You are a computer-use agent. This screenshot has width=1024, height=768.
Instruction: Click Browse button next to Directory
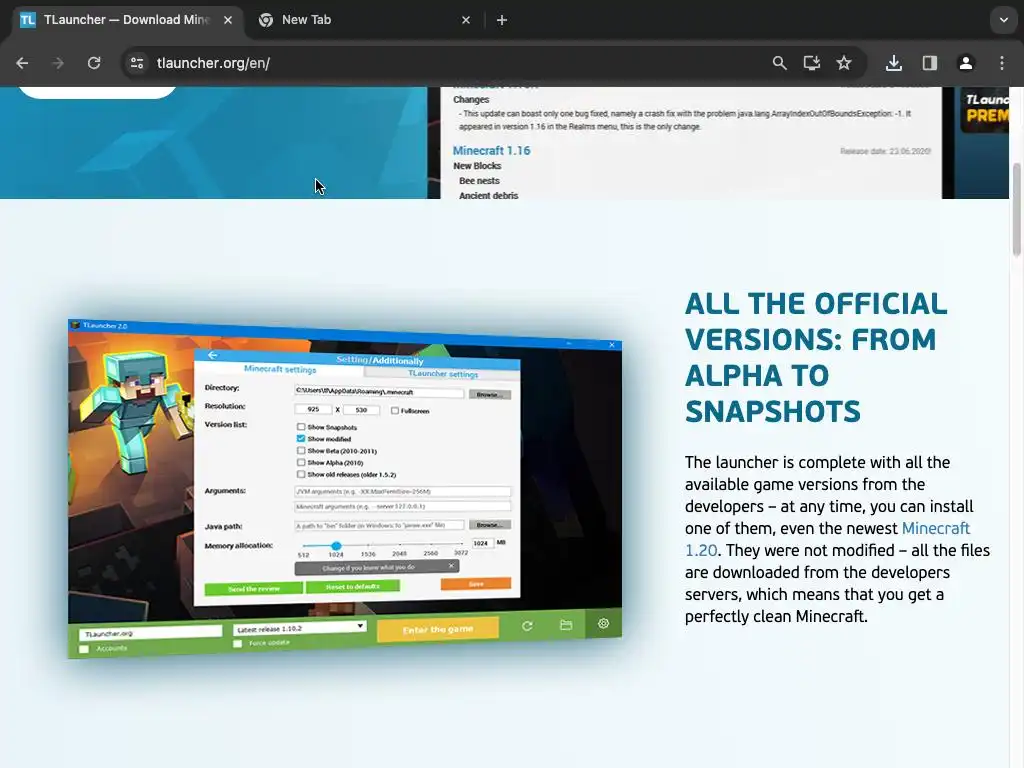(x=489, y=394)
